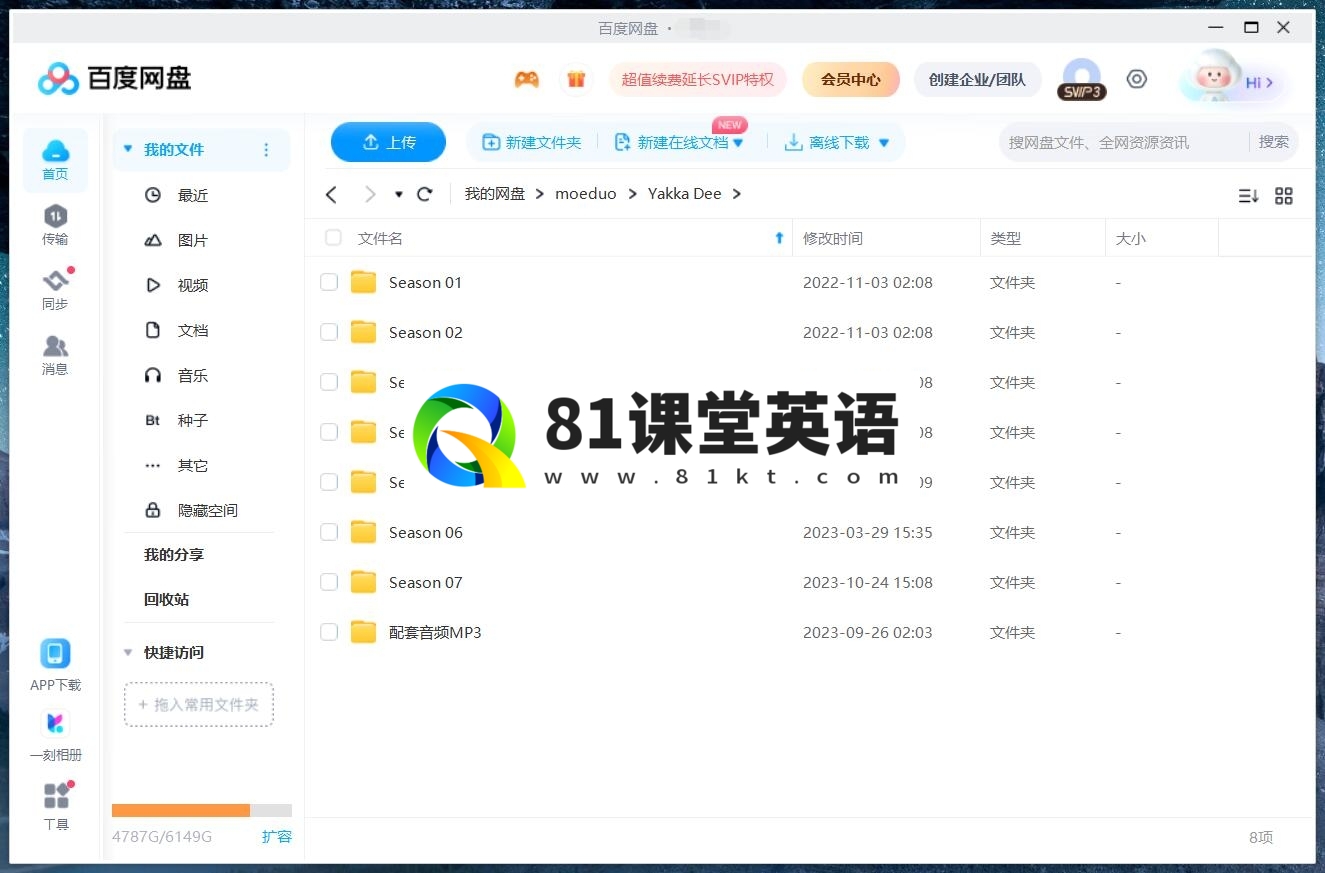
Task: Open 回收站 recycle bin
Action: point(166,600)
